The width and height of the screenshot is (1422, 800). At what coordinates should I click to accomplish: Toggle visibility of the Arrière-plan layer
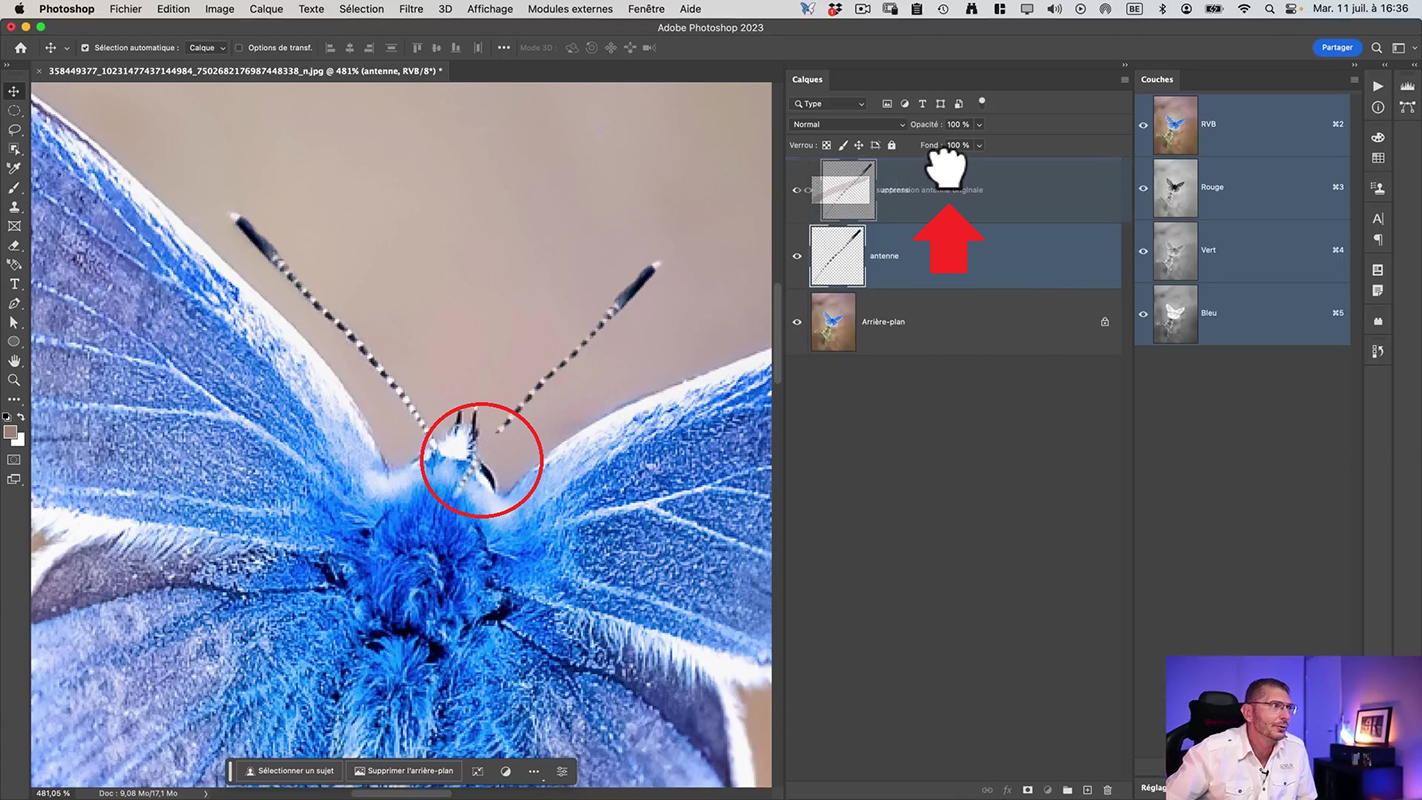pyautogui.click(x=797, y=322)
